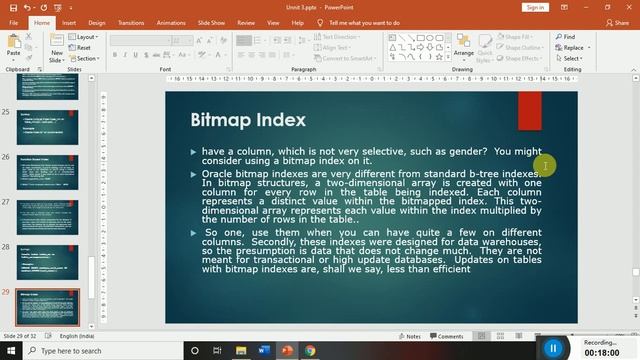Switch to Slide Sorter view icon
This screenshot has width=640, height=360.
[500, 336]
